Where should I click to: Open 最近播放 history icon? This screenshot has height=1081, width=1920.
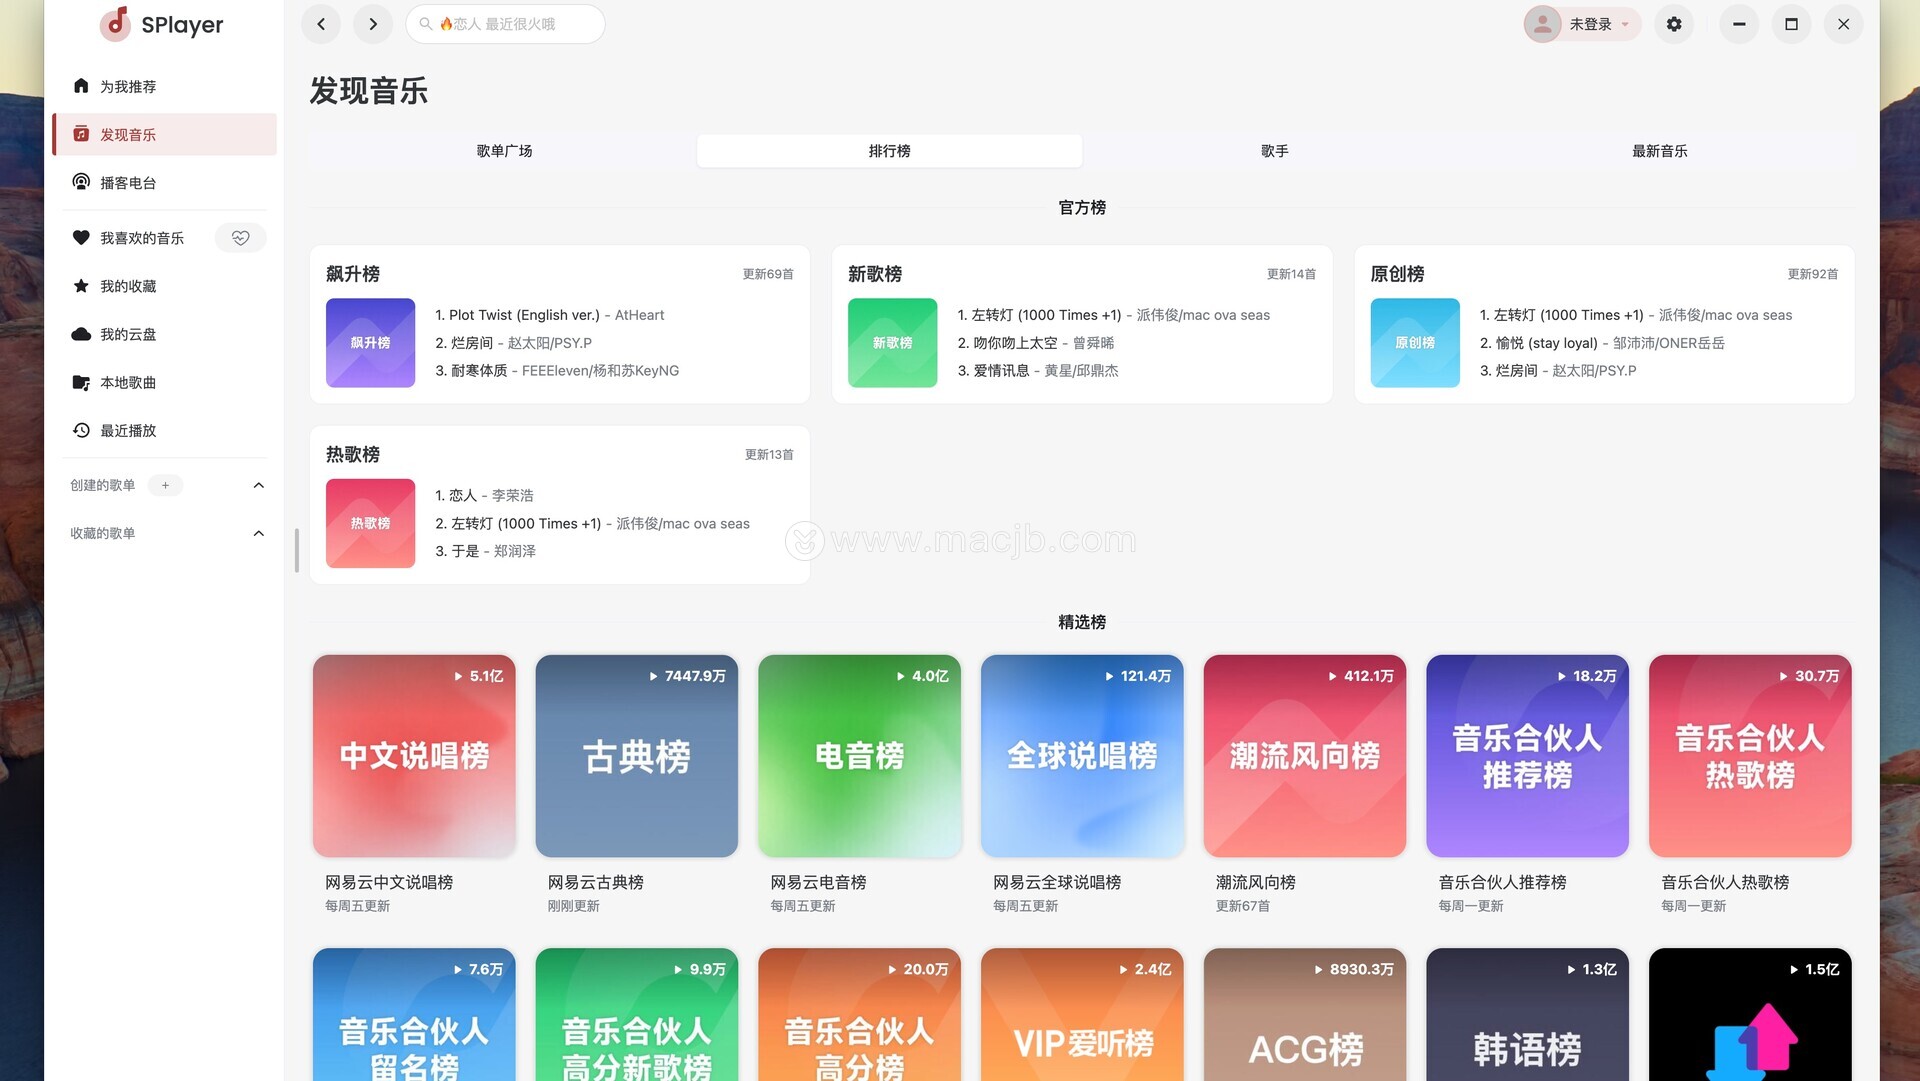click(81, 430)
